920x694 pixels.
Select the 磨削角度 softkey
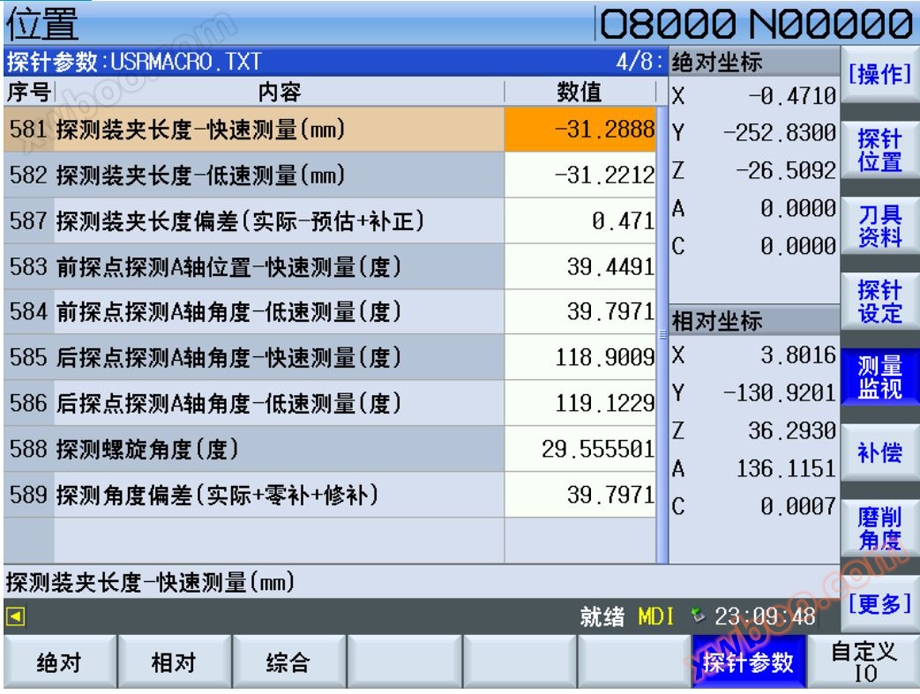[x=879, y=528]
